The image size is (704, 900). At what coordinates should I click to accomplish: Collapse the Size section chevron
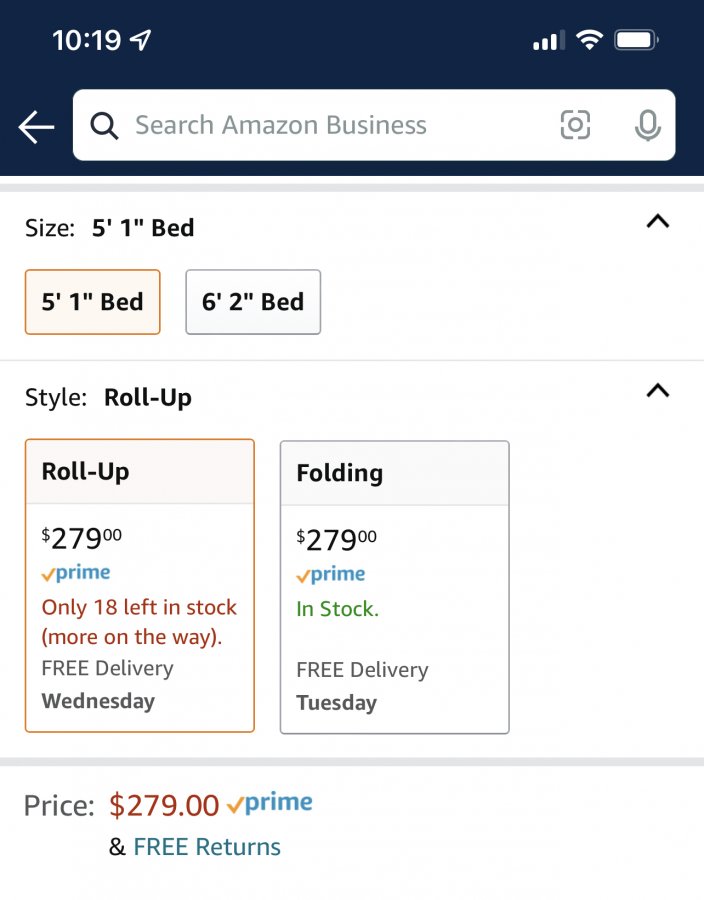pyautogui.click(x=658, y=222)
